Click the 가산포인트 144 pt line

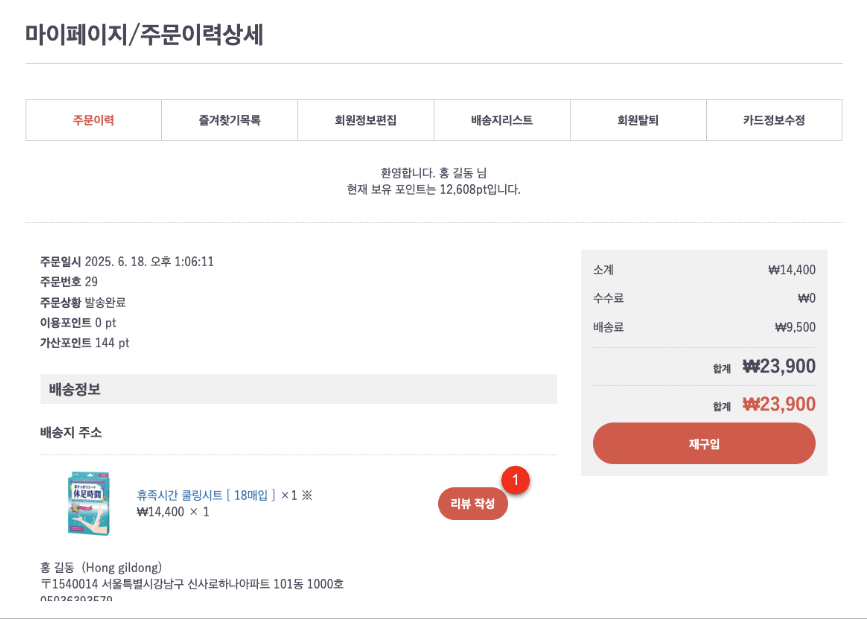85,343
